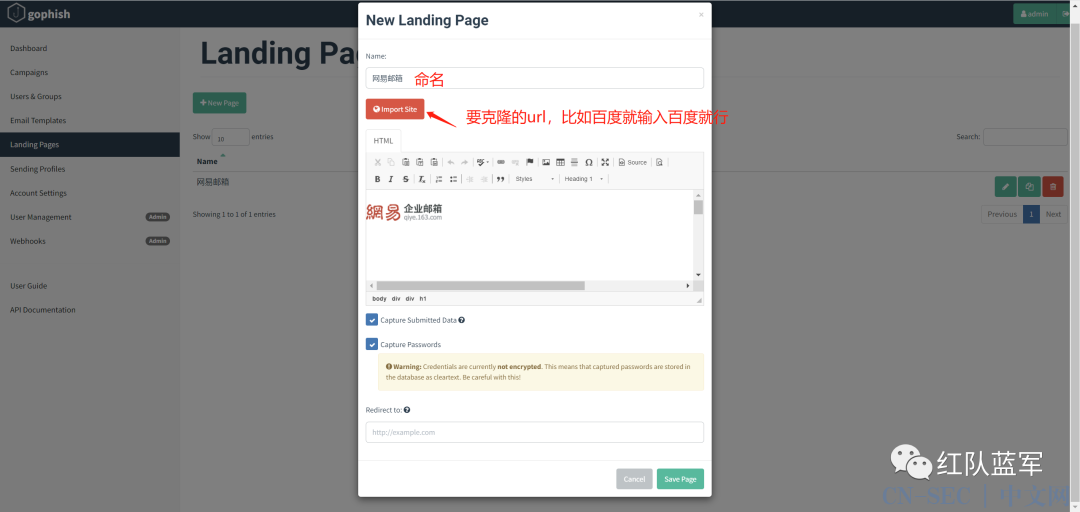The height and width of the screenshot is (512, 1080).
Task: Insert a numbered list
Action: 439,179
